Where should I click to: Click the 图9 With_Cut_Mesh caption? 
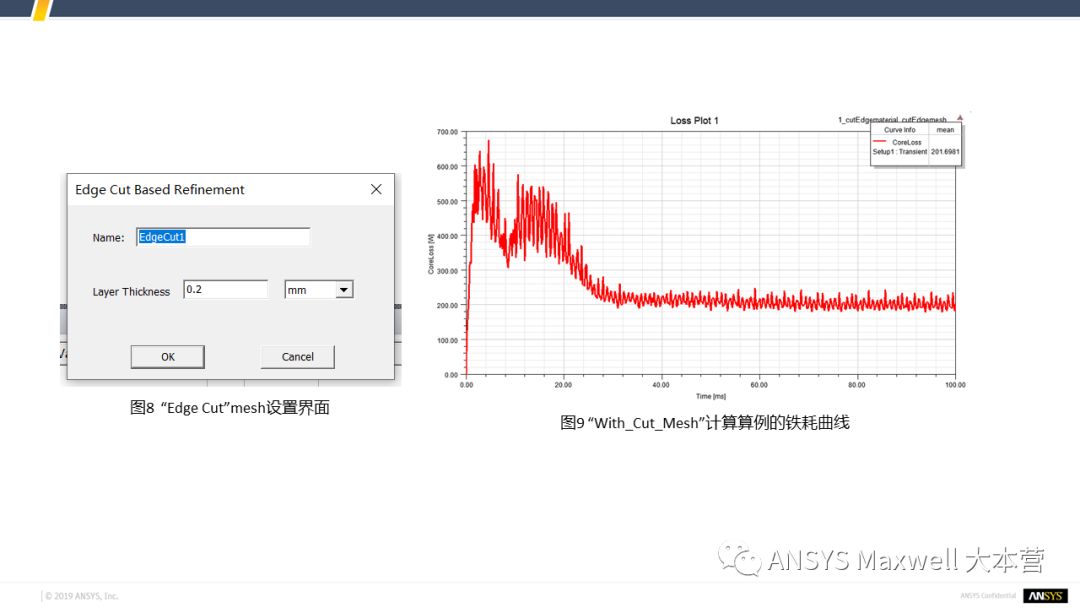pyautogui.click(x=705, y=422)
